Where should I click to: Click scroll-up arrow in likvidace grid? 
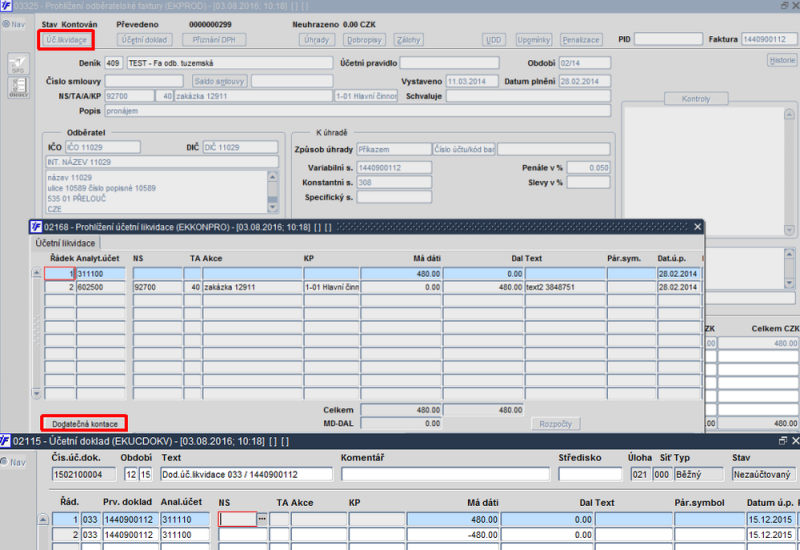(x=37, y=273)
